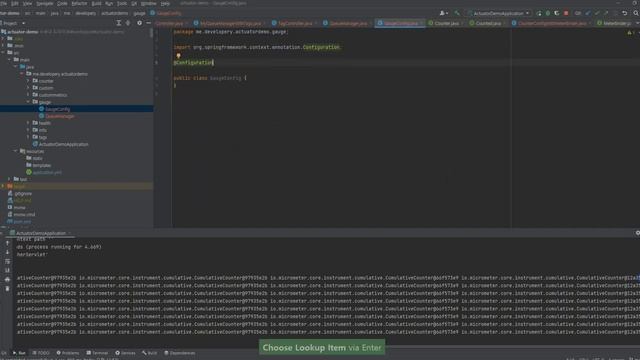Switch to the Counted.java editor tab
The image size is (640, 360).
(x=488, y=23)
